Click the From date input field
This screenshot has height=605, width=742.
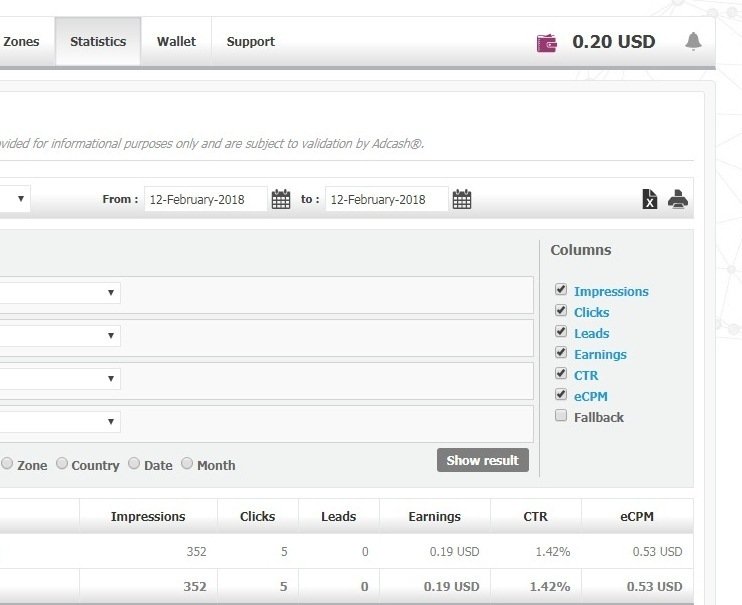(206, 199)
